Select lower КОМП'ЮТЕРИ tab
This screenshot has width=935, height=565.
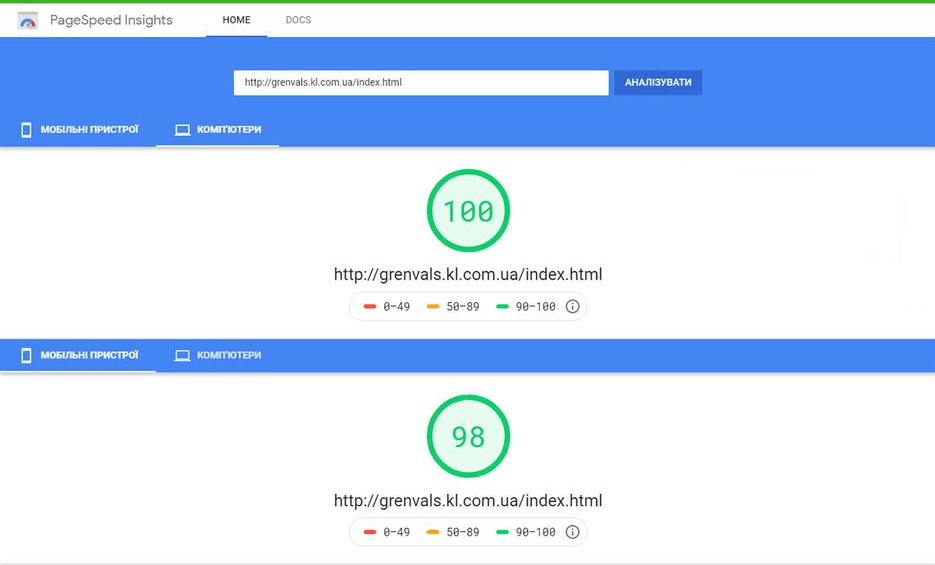tap(218, 355)
